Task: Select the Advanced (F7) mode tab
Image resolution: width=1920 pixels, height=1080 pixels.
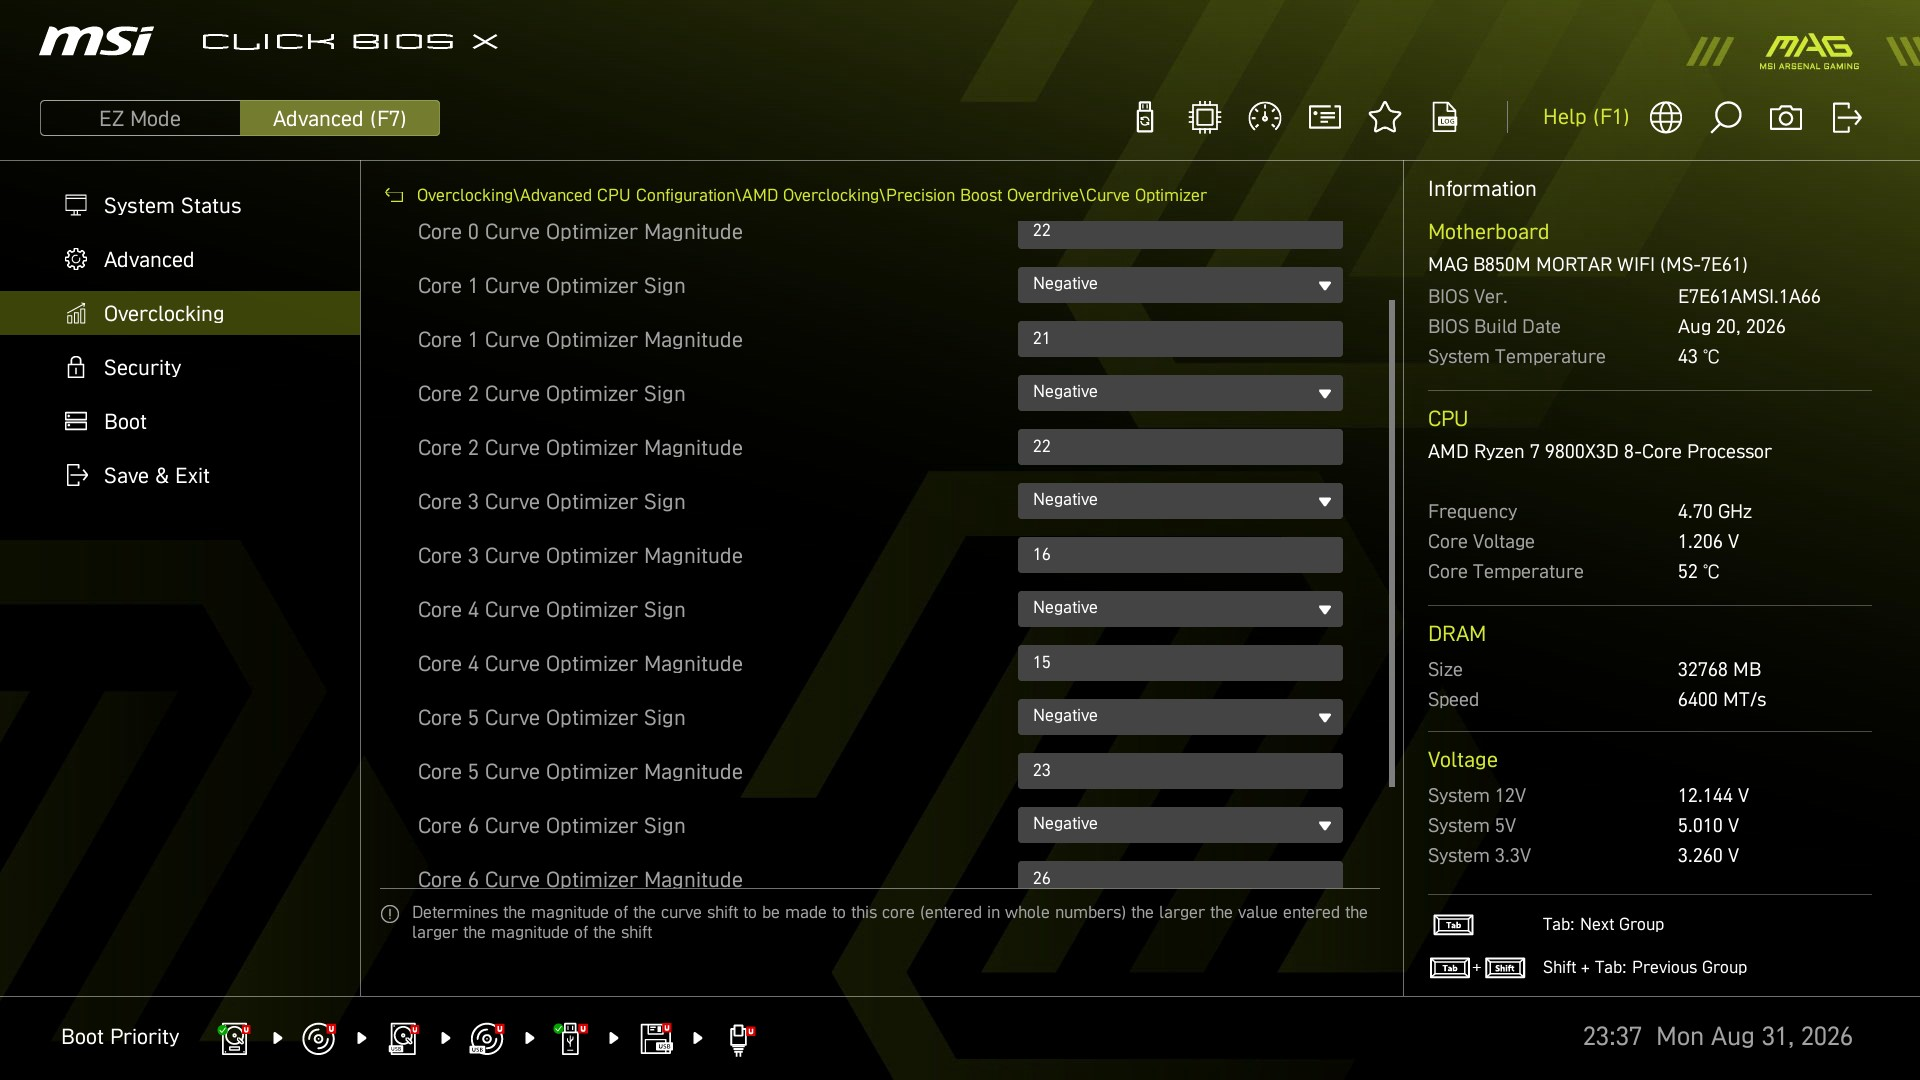Action: tap(340, 118)
